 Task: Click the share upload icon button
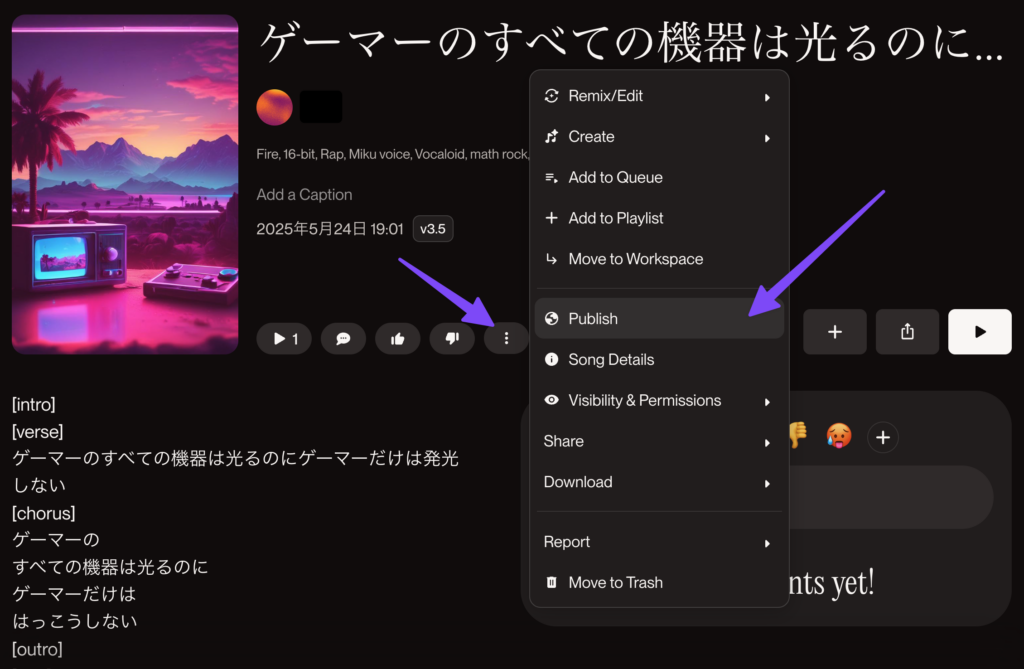pos(907,332)
